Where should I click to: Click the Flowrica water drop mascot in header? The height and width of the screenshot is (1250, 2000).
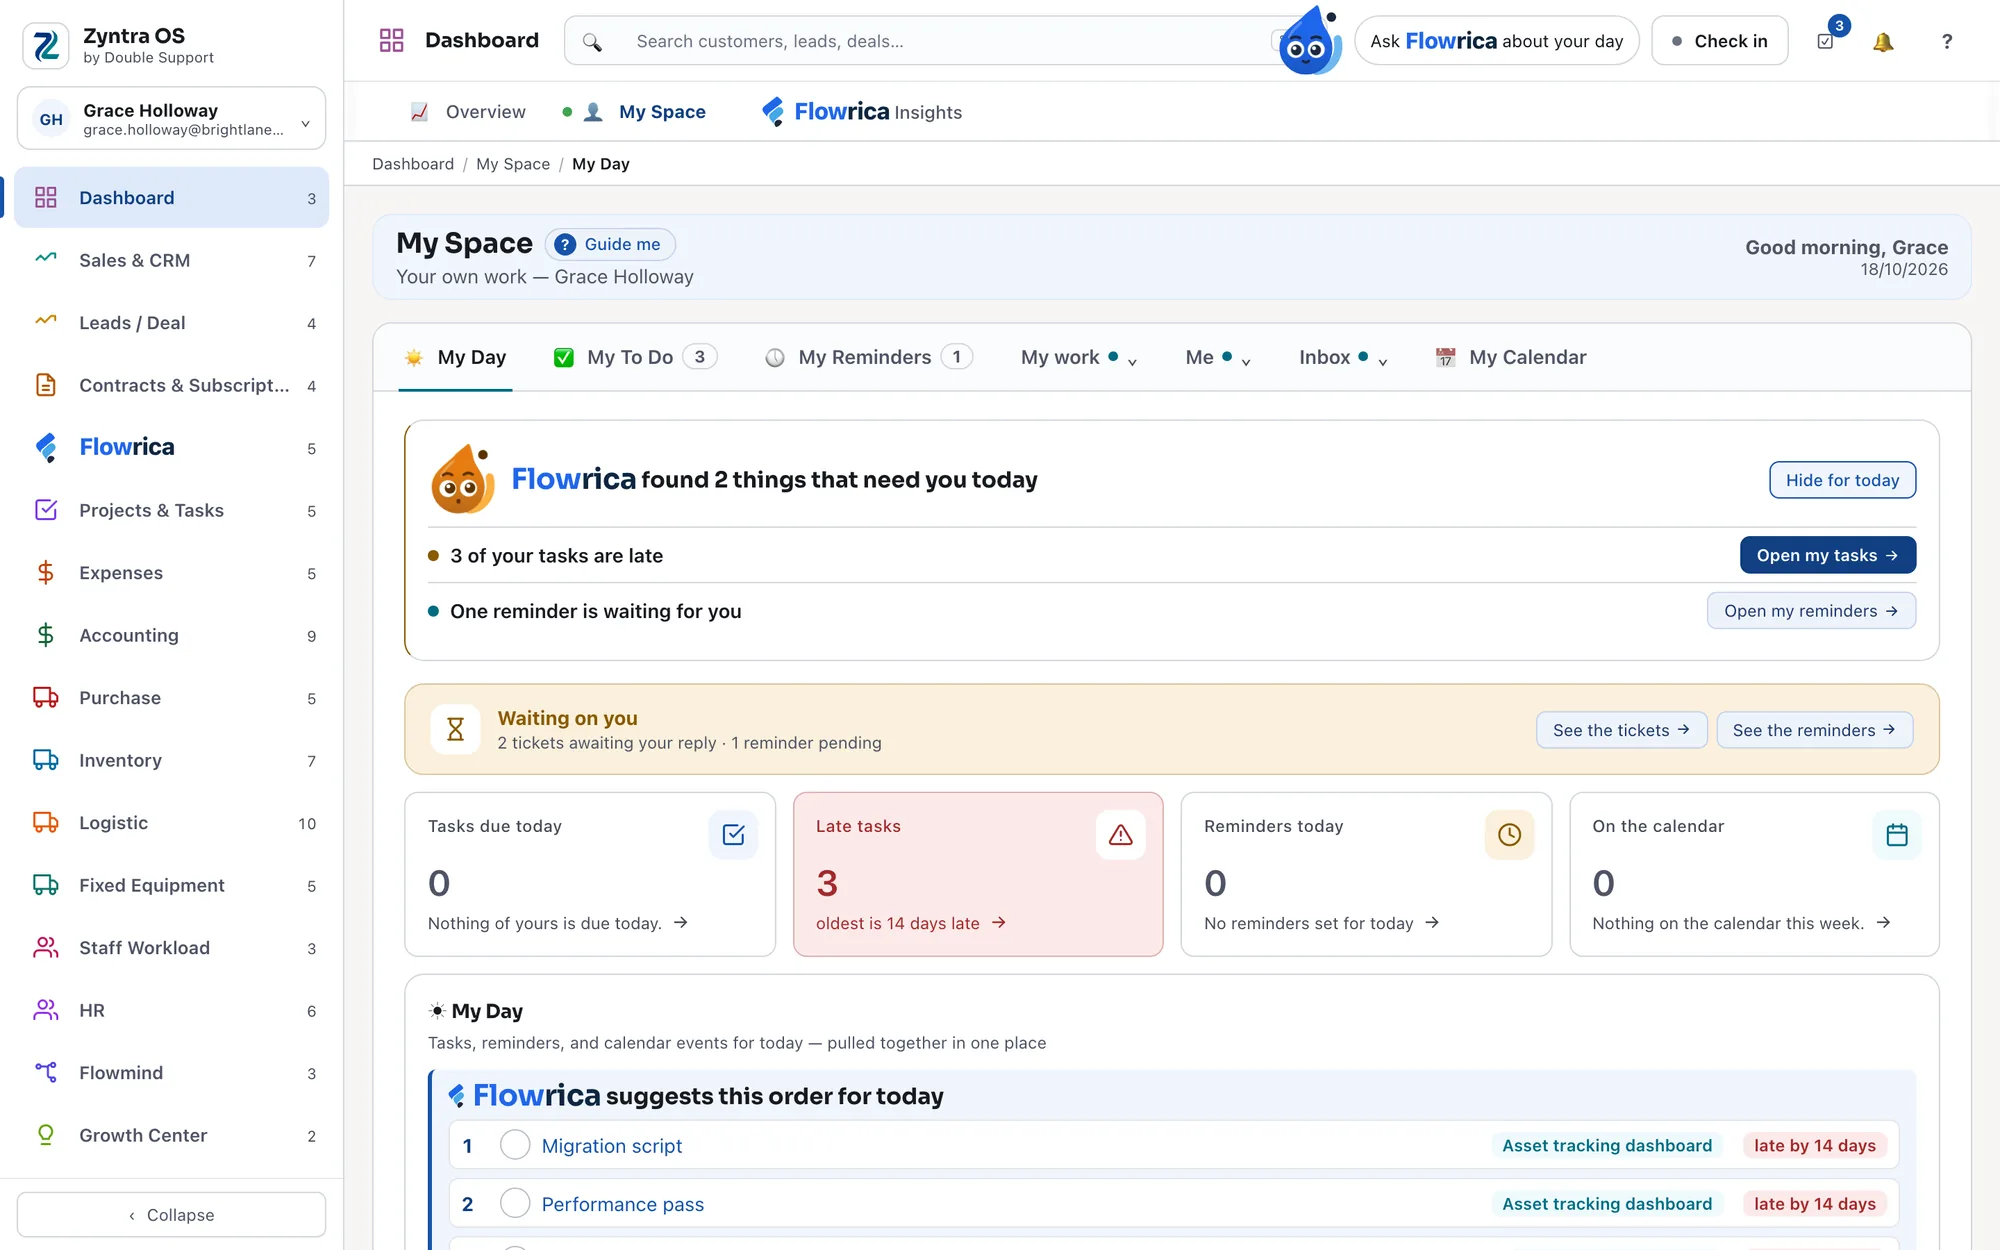[1309, 40]
